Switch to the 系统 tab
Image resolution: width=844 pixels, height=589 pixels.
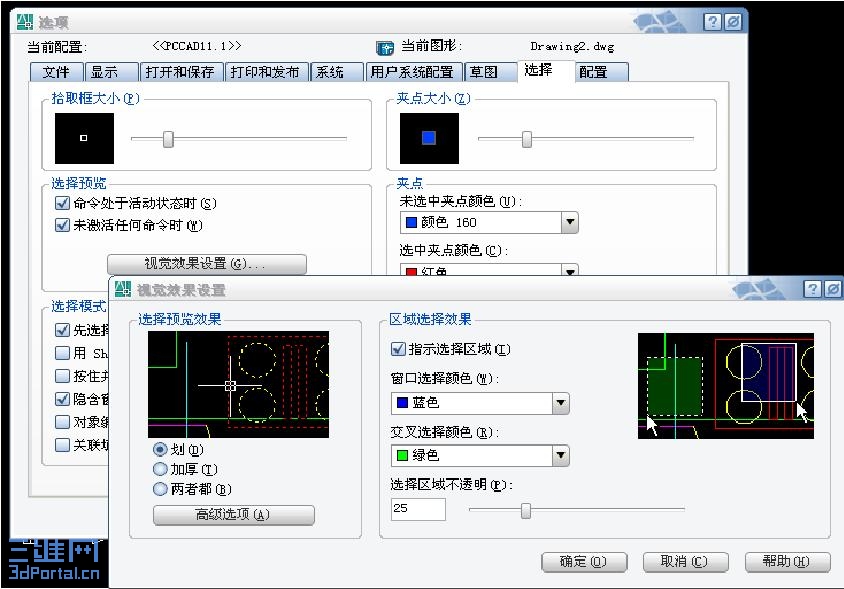click(337, 72)
